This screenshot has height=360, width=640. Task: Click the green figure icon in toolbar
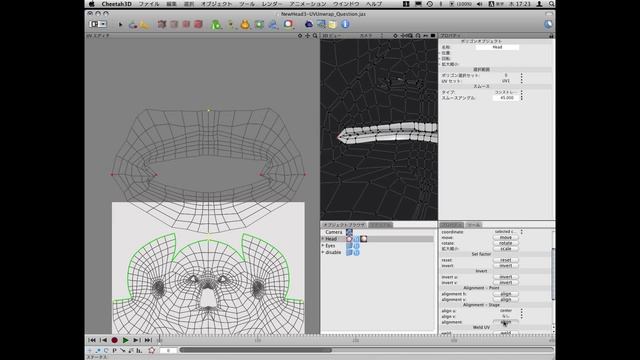pyautogui.click(x=216, y=24)
